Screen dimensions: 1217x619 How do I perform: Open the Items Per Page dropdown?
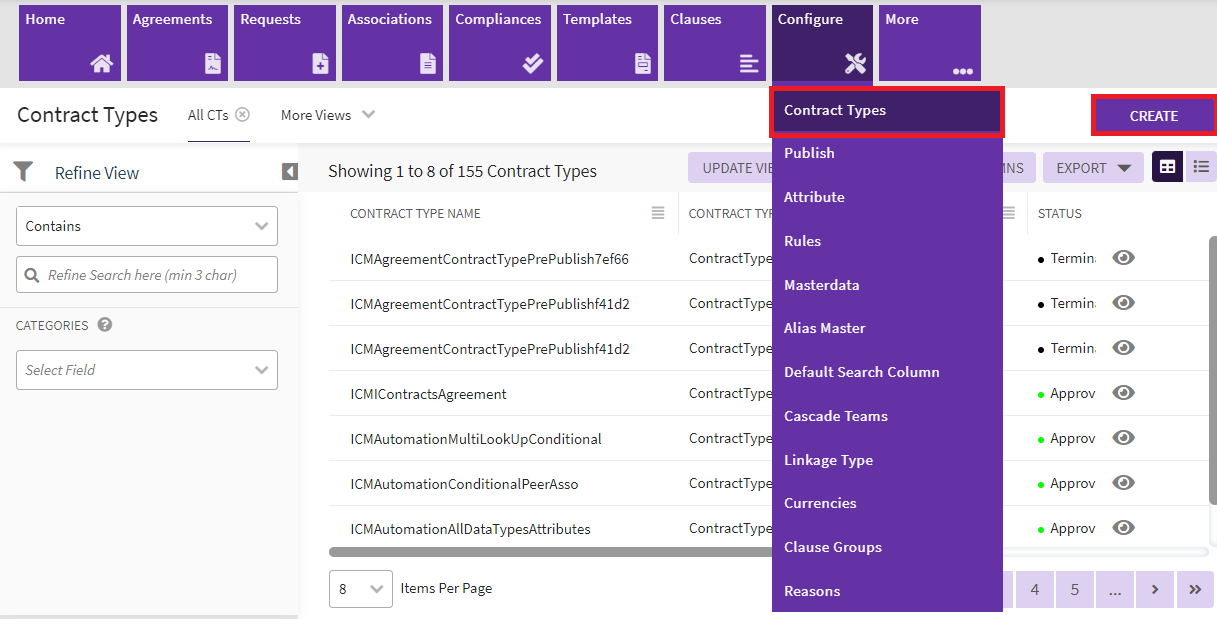point(360,589)
